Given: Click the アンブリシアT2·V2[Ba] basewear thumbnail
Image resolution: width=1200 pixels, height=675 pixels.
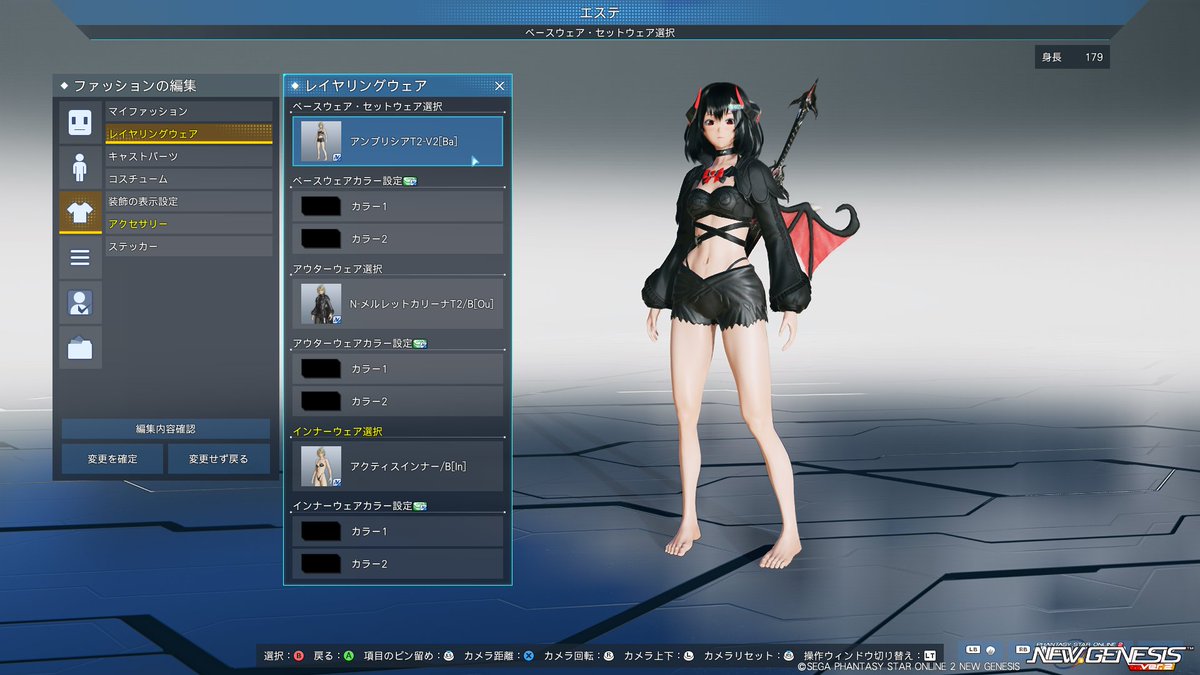Looking at the screenshot, I should point(321,141).
